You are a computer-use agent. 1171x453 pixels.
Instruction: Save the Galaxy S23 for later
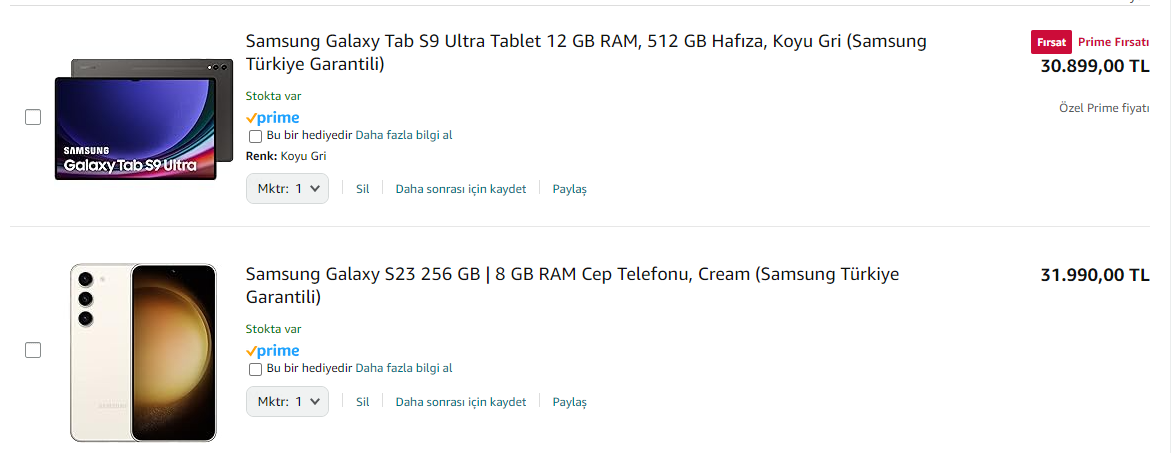[x=460, y=402]
